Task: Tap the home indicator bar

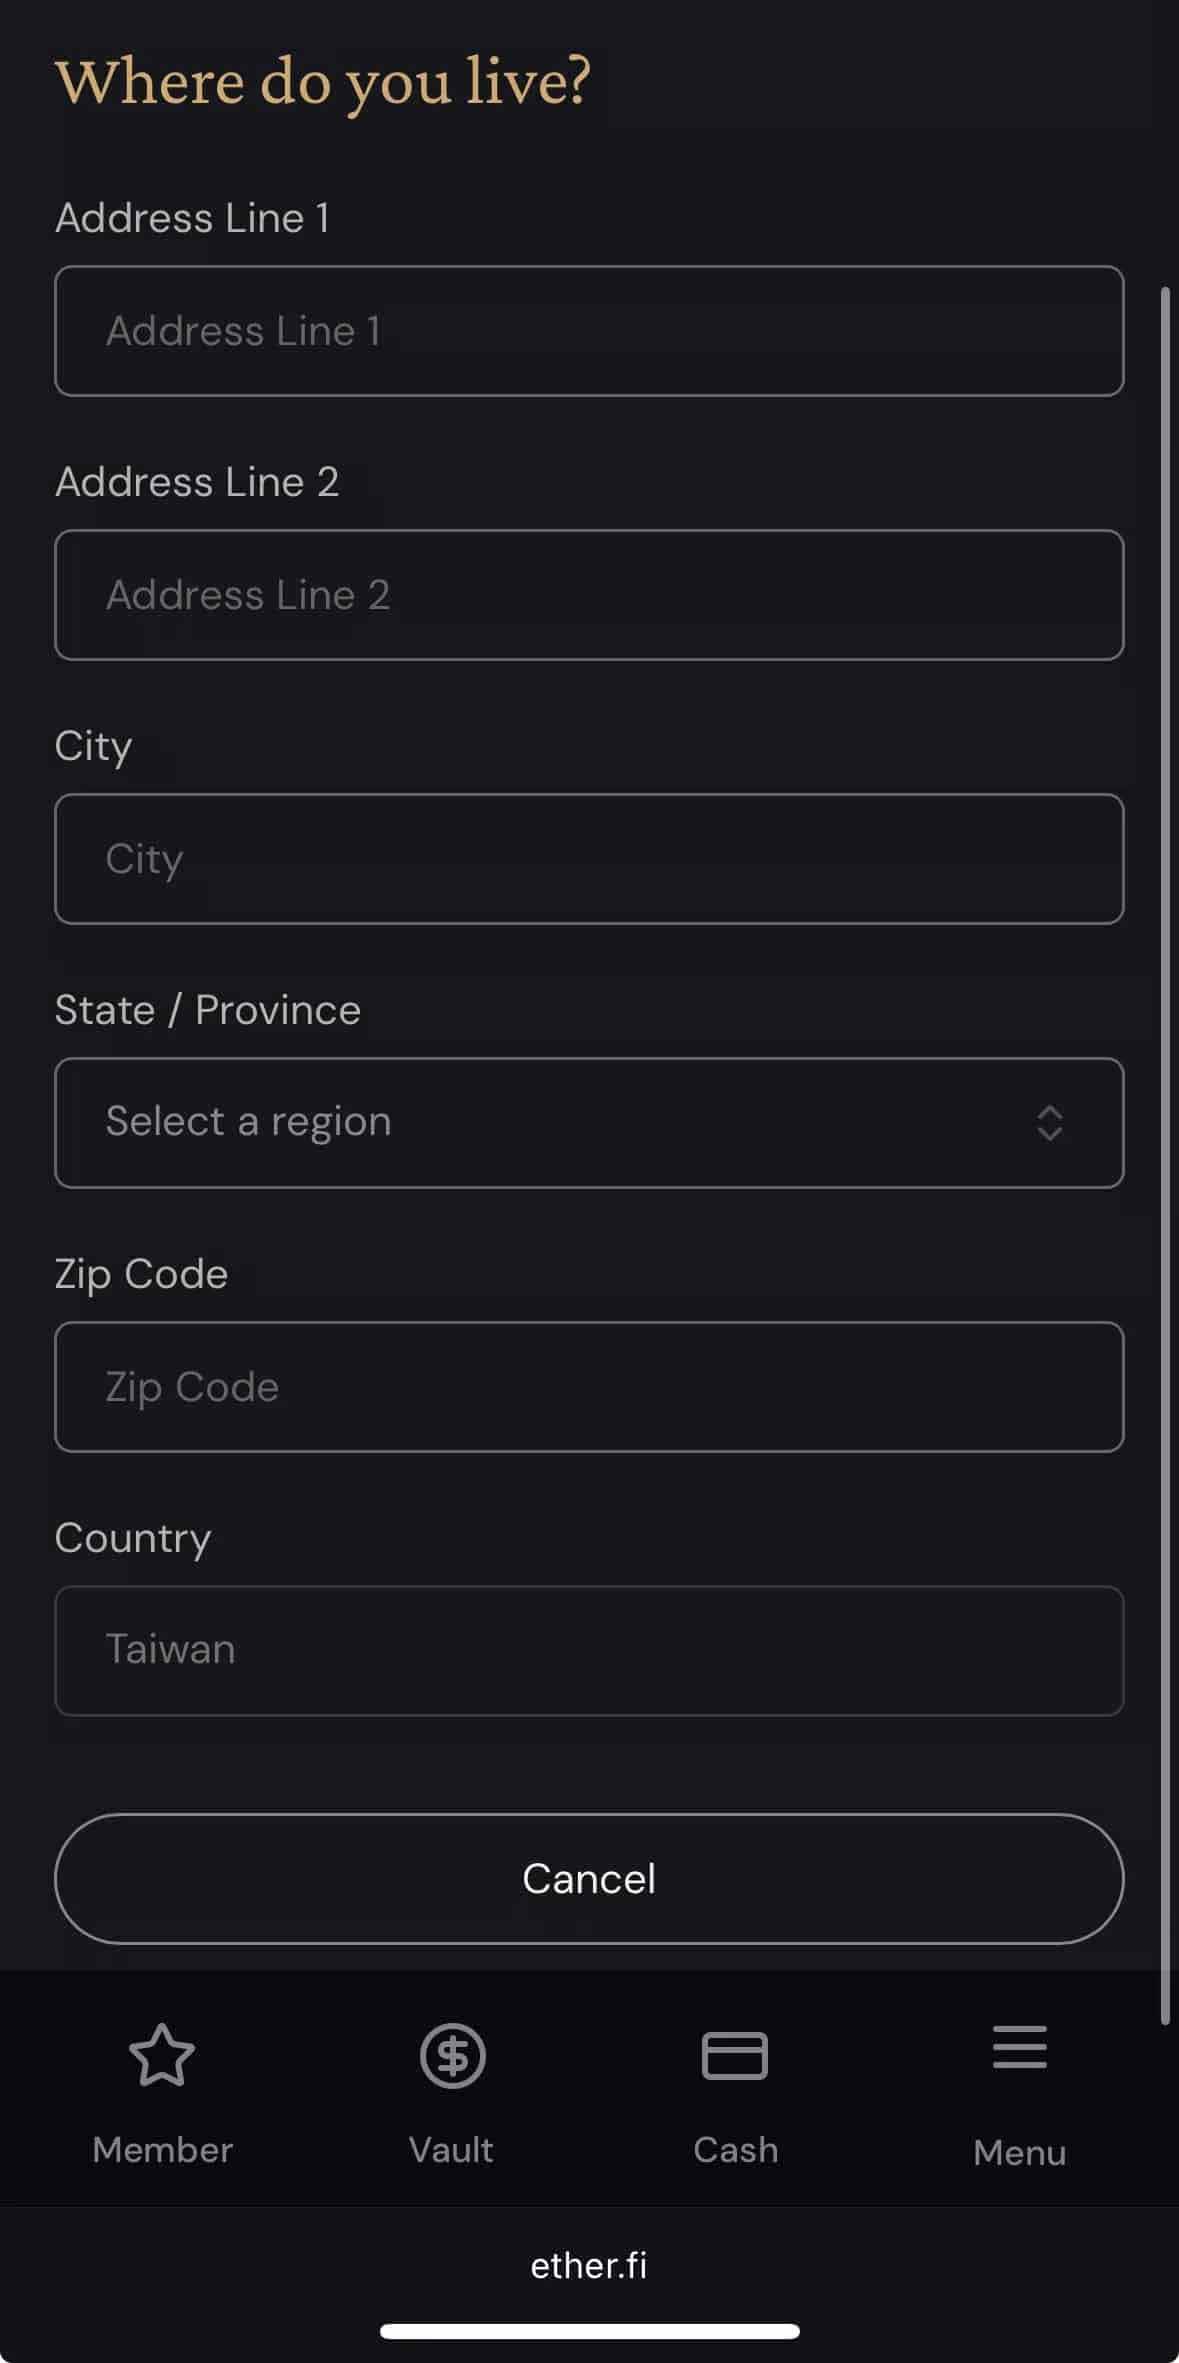Action: 589,2331
